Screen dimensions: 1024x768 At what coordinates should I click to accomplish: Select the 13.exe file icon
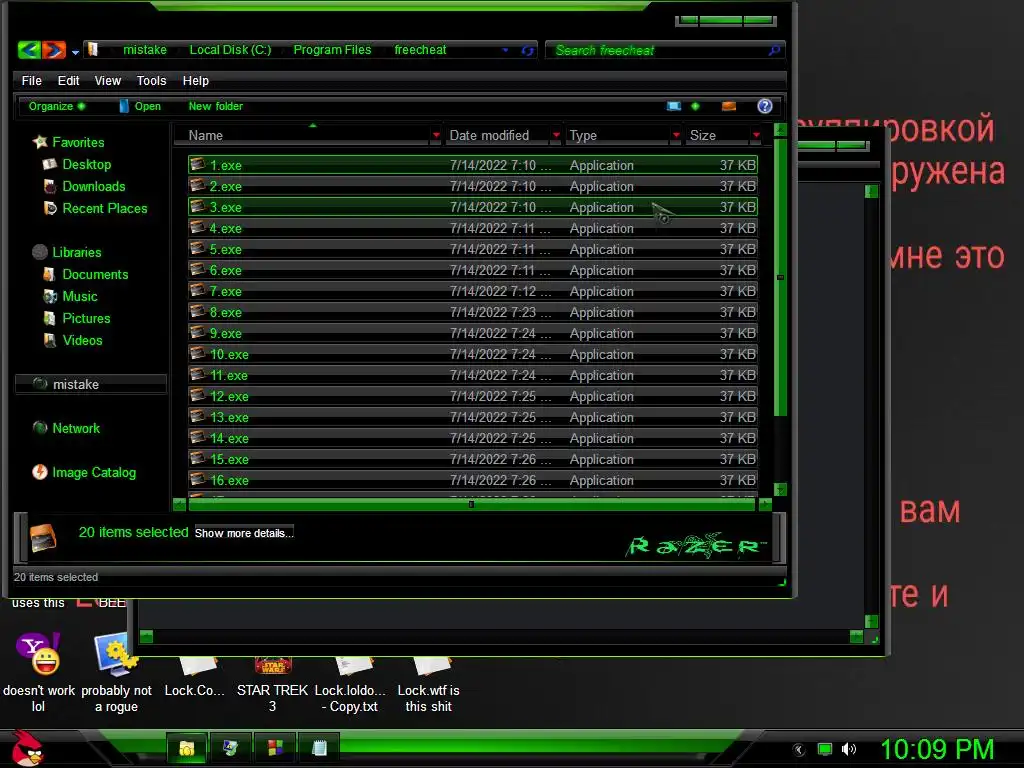[198, 416]
